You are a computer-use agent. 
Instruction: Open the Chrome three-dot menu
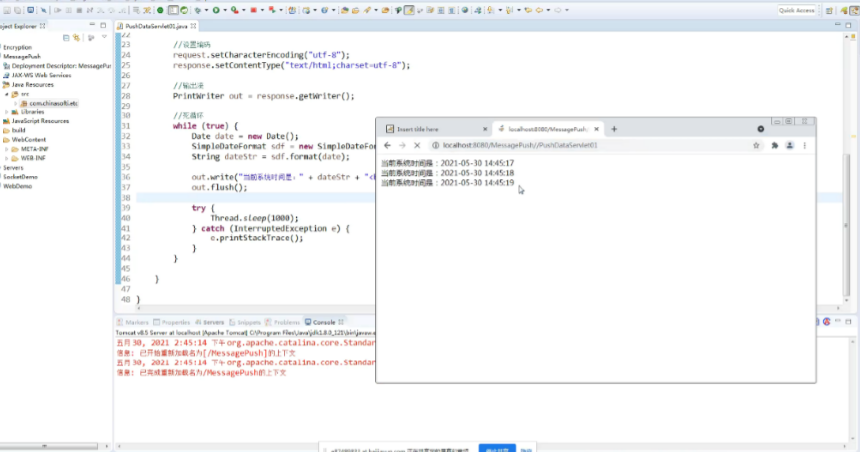point(805,145)
